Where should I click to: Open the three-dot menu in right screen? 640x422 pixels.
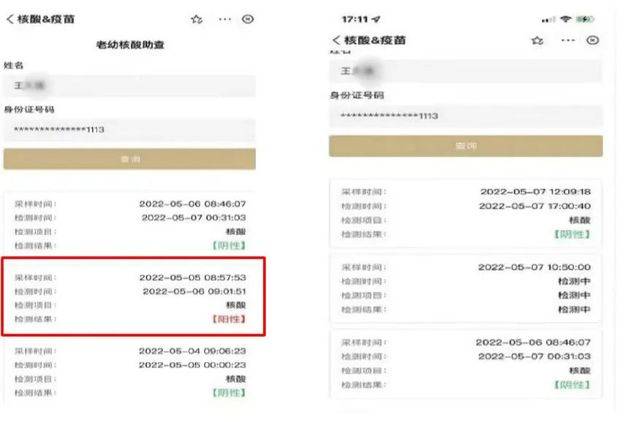click(x=568, y=40)
